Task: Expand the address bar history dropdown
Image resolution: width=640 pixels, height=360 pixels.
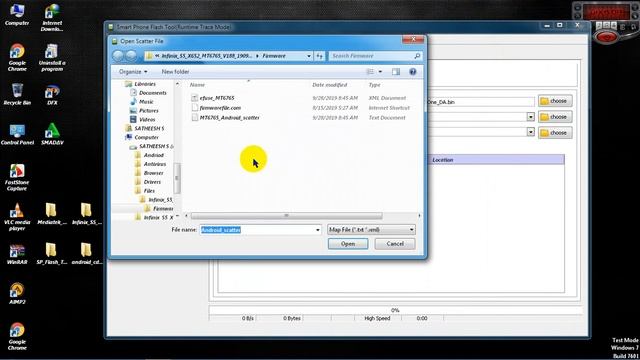Action: [x=309, y=56]
